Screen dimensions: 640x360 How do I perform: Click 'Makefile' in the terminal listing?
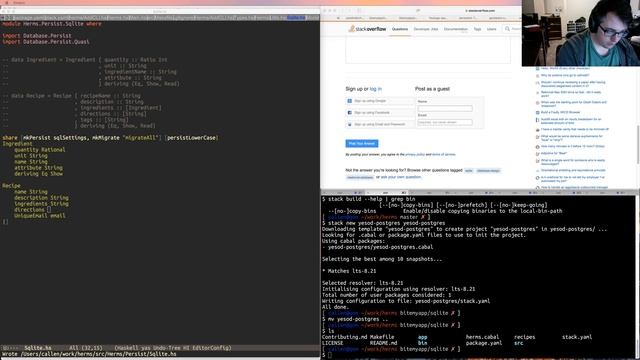point(382,337)
